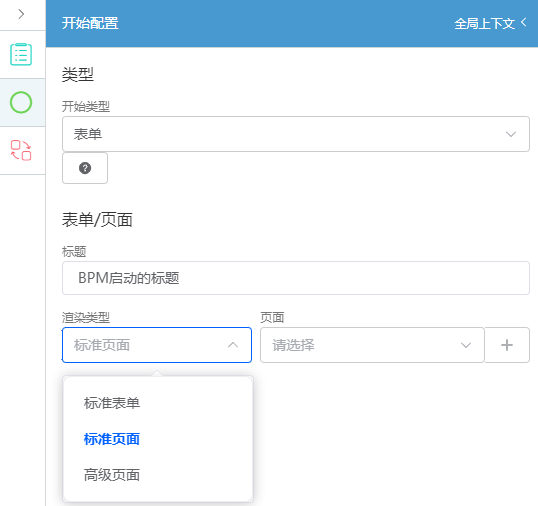This screenshot has height=506, width=538.
Task: Open the 全局上下文 panel link
Action: [484, 23]
